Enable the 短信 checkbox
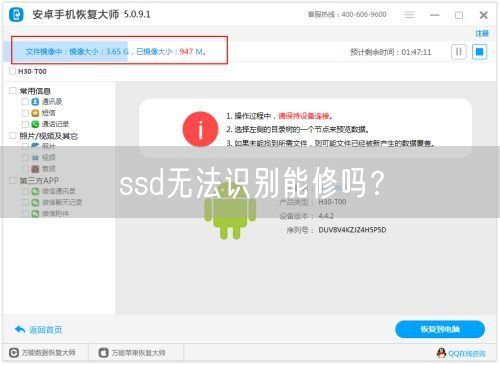 (x=25, y=113)
